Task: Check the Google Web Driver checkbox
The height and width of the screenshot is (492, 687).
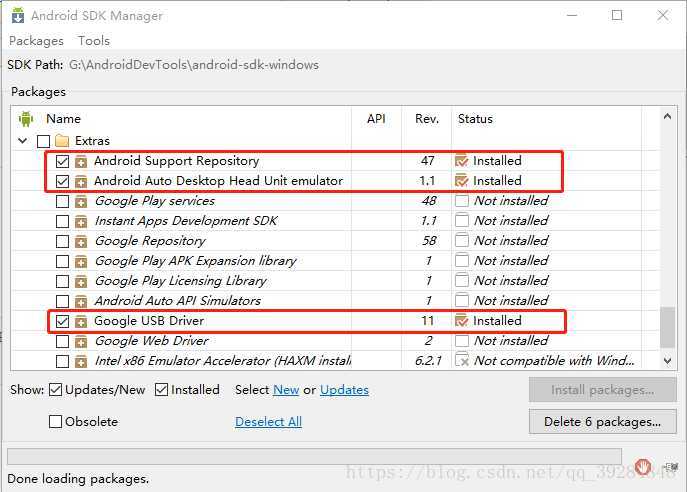Action: pyautogui.click(x=62, y=341)
